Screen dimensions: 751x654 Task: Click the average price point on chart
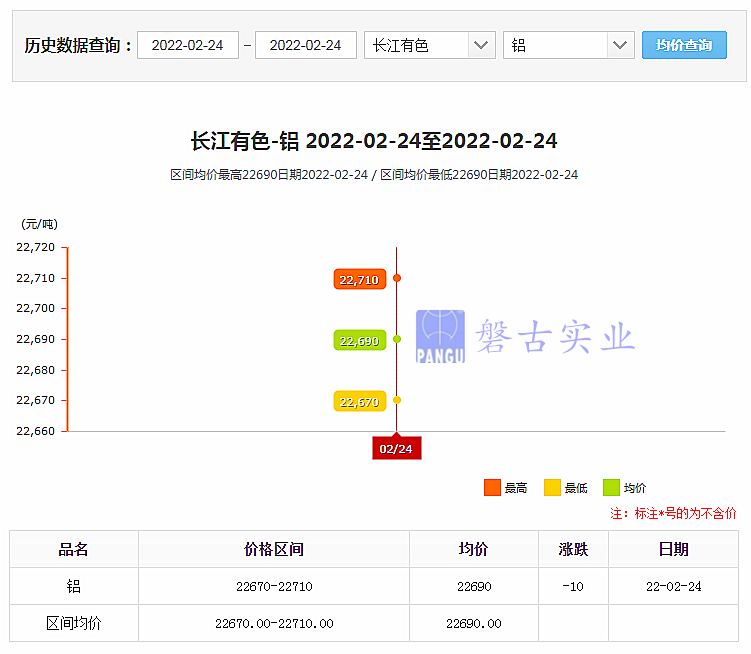tap(397, 339)
